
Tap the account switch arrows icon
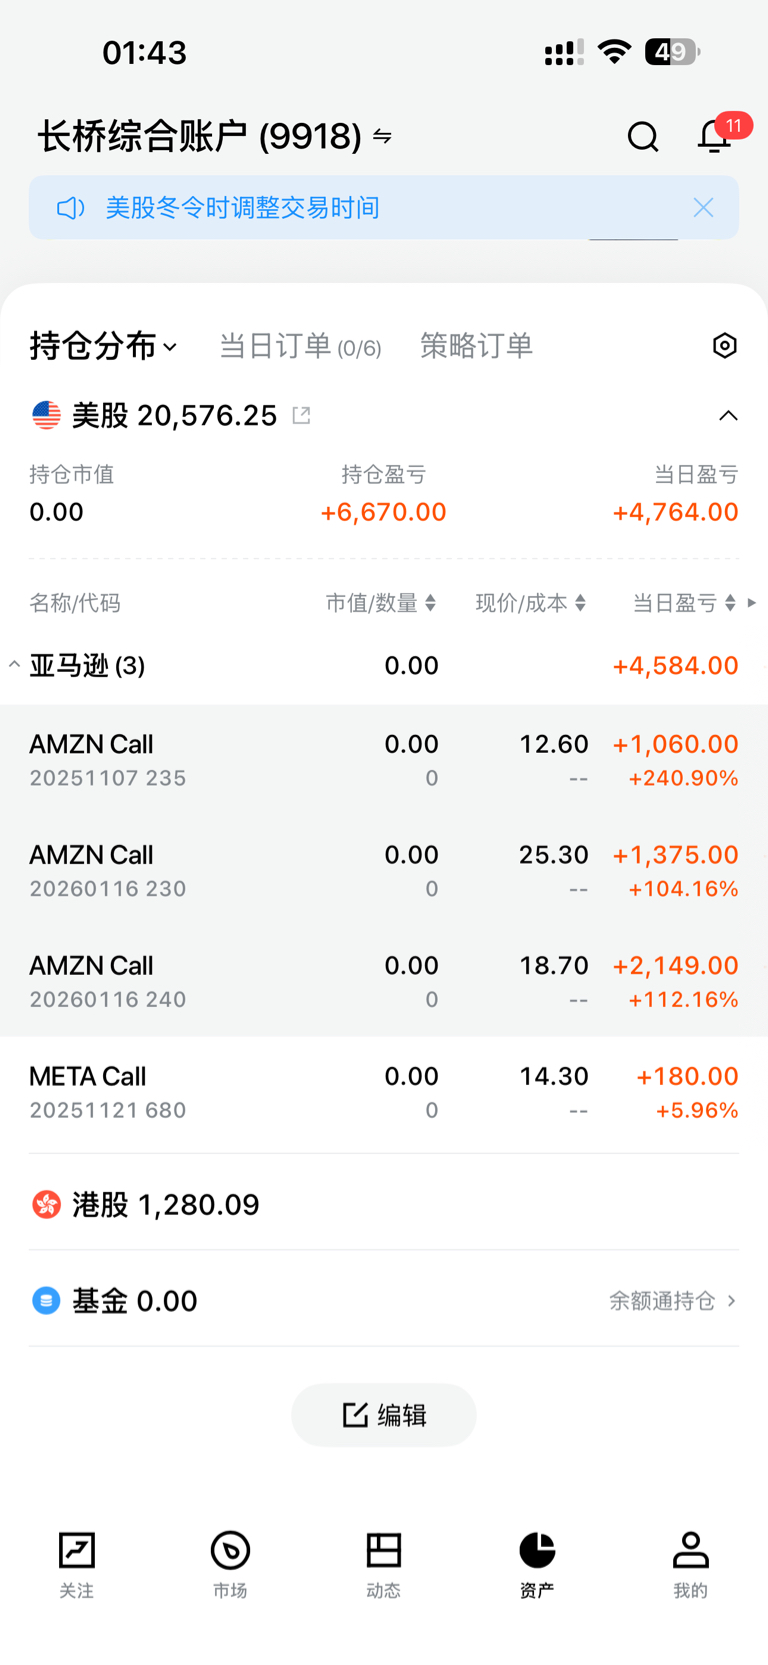coord(382,136)
